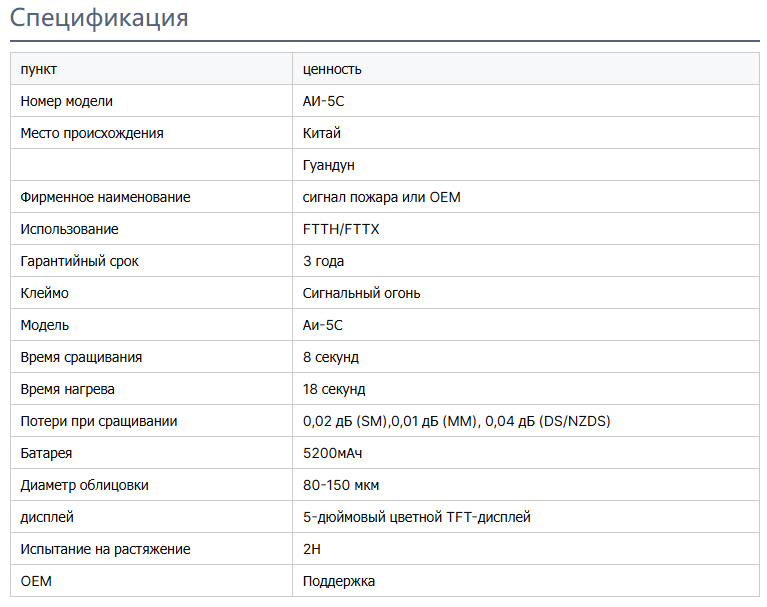Click the 'Гуандун' value
The width and height of the screenshot is (767, 607).
pyautogui.click(x=329, y=165)
